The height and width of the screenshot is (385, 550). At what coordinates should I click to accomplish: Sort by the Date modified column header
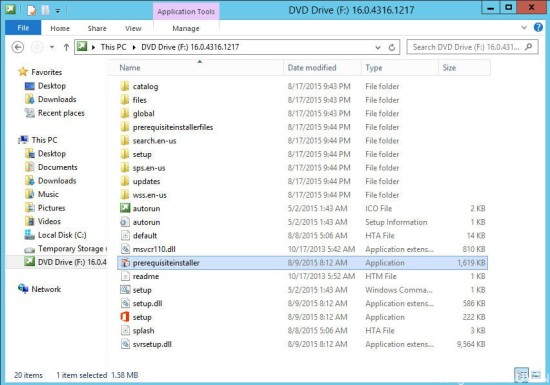coord(322,68)
